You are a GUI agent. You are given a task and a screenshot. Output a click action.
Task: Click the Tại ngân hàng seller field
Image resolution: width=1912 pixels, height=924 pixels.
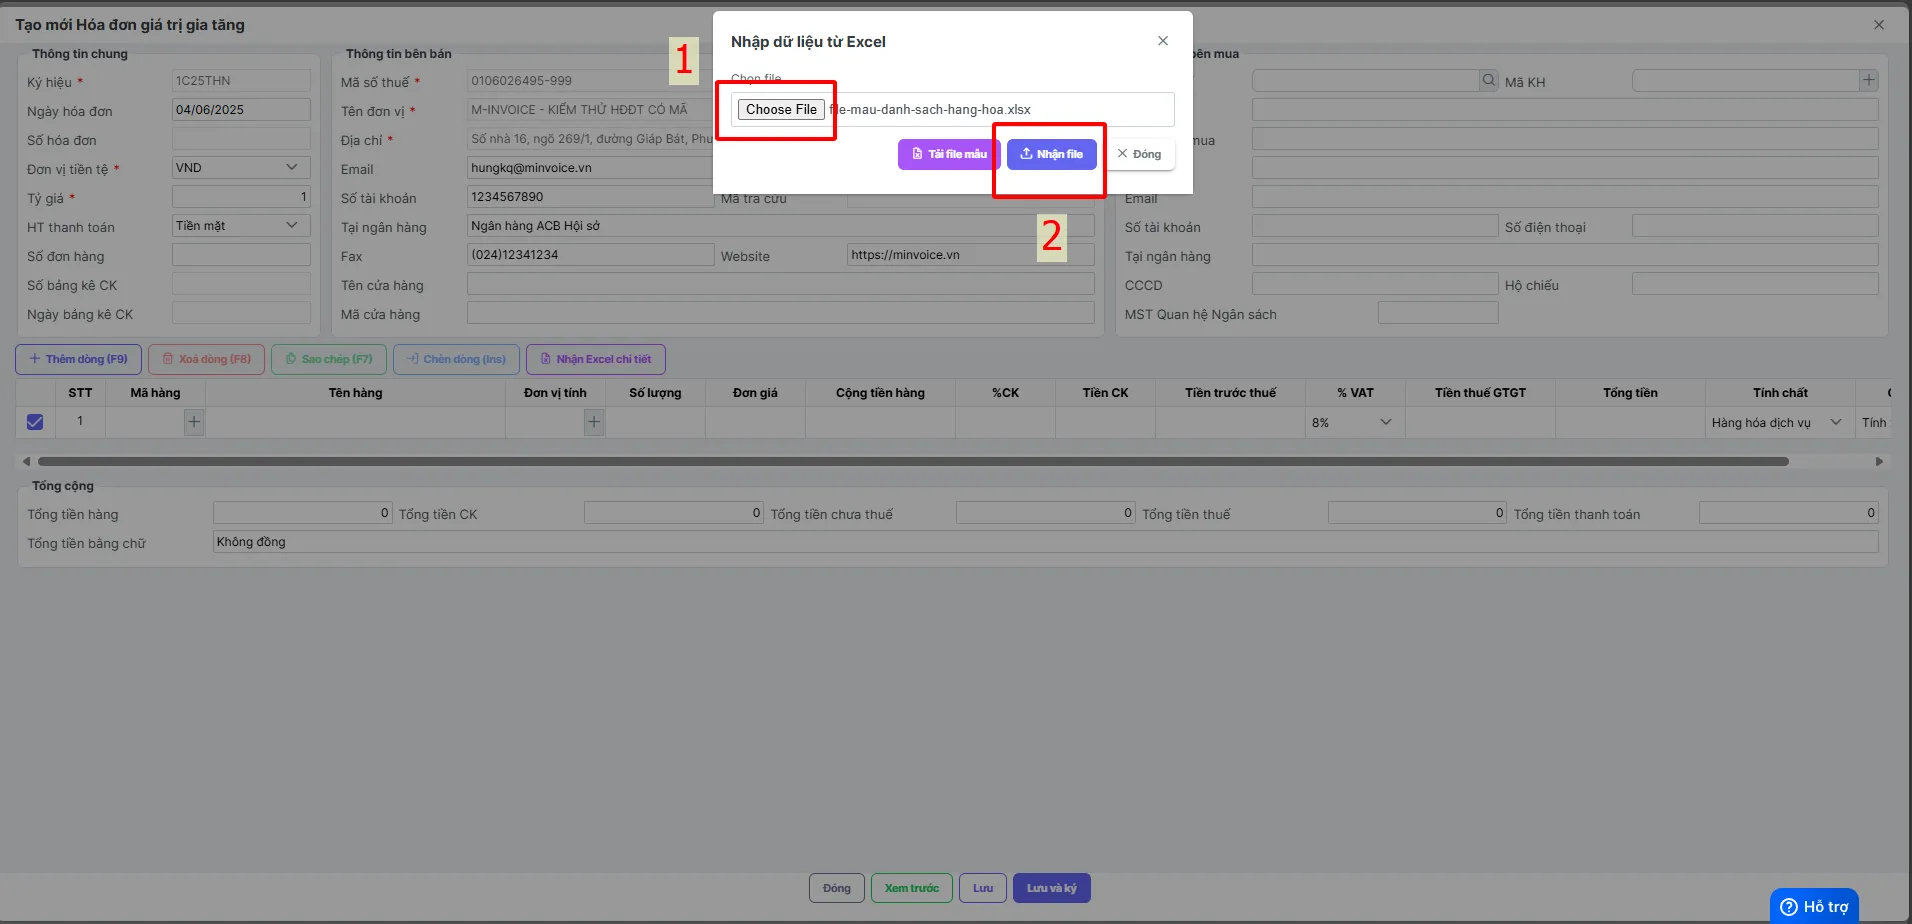[780, 226]
